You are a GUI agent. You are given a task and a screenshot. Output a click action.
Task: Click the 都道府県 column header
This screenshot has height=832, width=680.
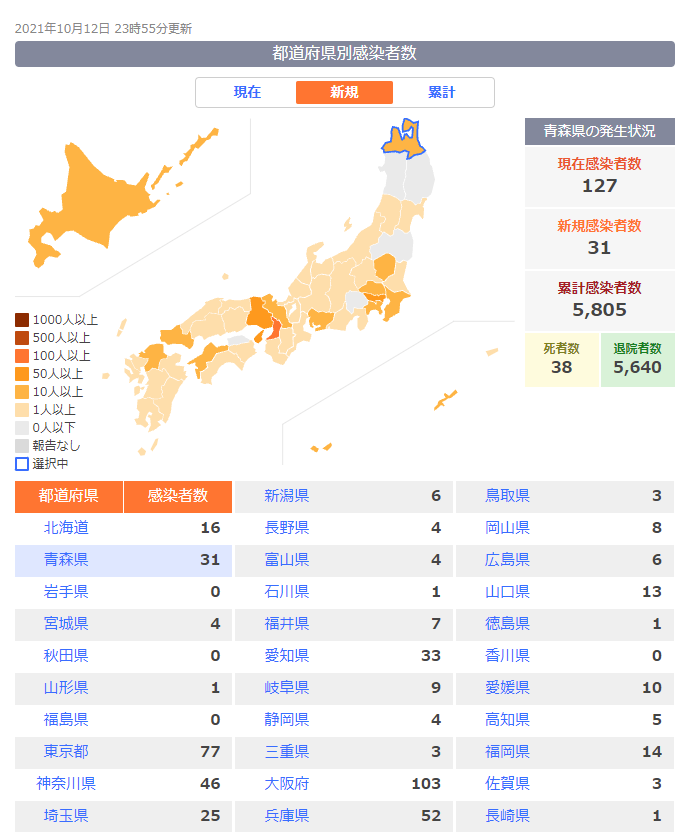point(69,497)
